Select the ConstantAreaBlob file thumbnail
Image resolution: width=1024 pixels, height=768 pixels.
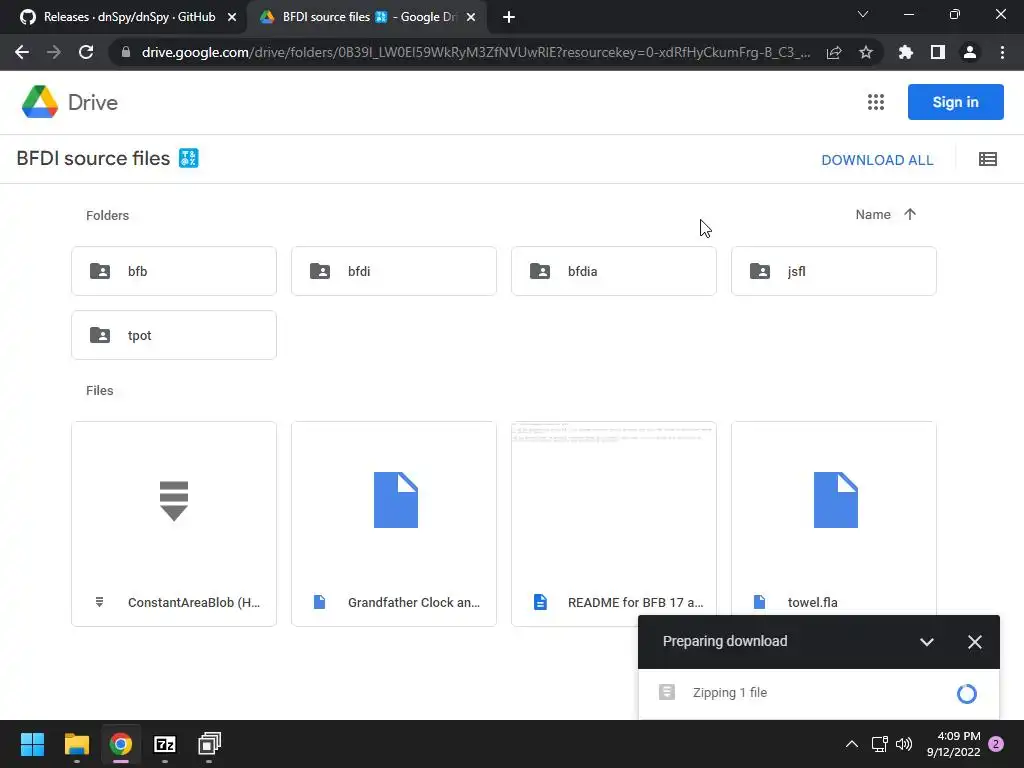tap(174, 500)
